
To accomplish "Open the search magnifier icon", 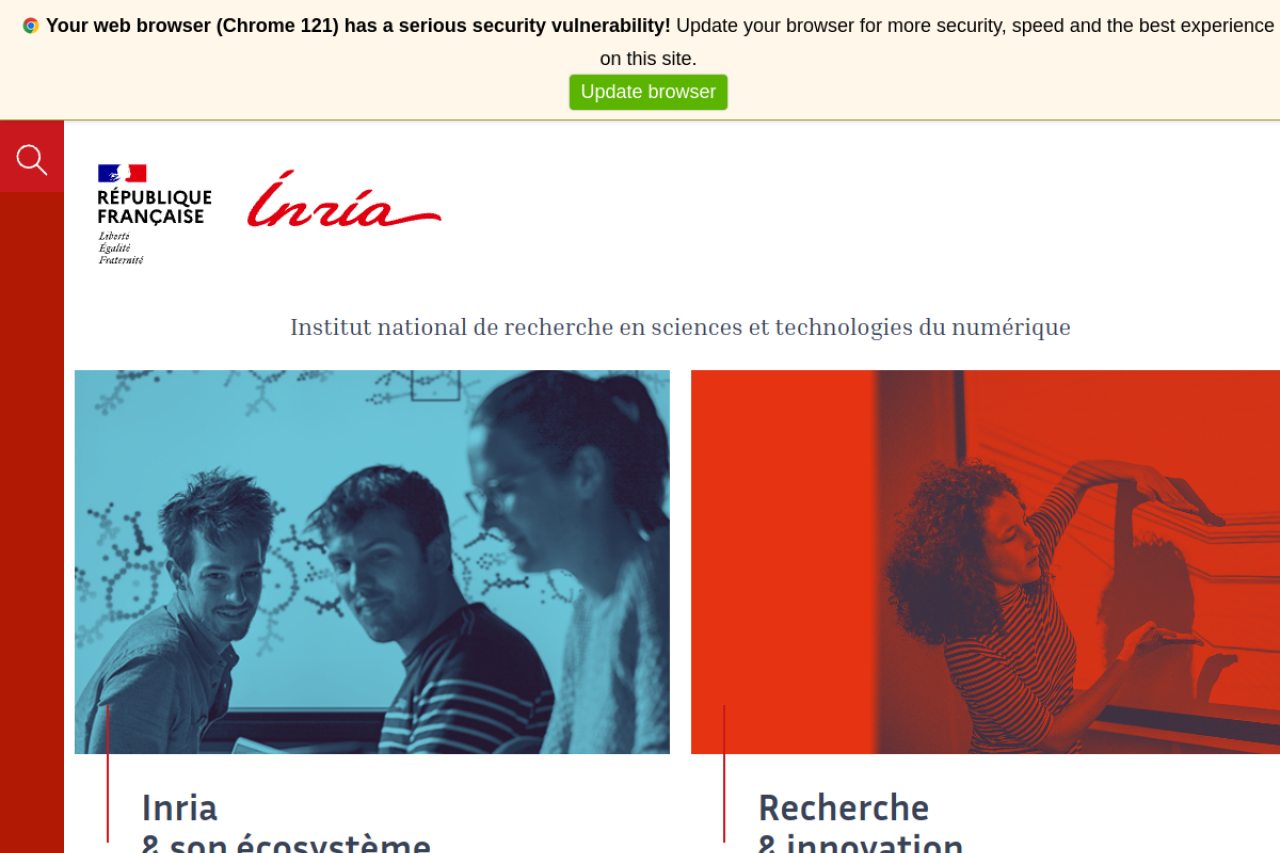I will (32, 160).
